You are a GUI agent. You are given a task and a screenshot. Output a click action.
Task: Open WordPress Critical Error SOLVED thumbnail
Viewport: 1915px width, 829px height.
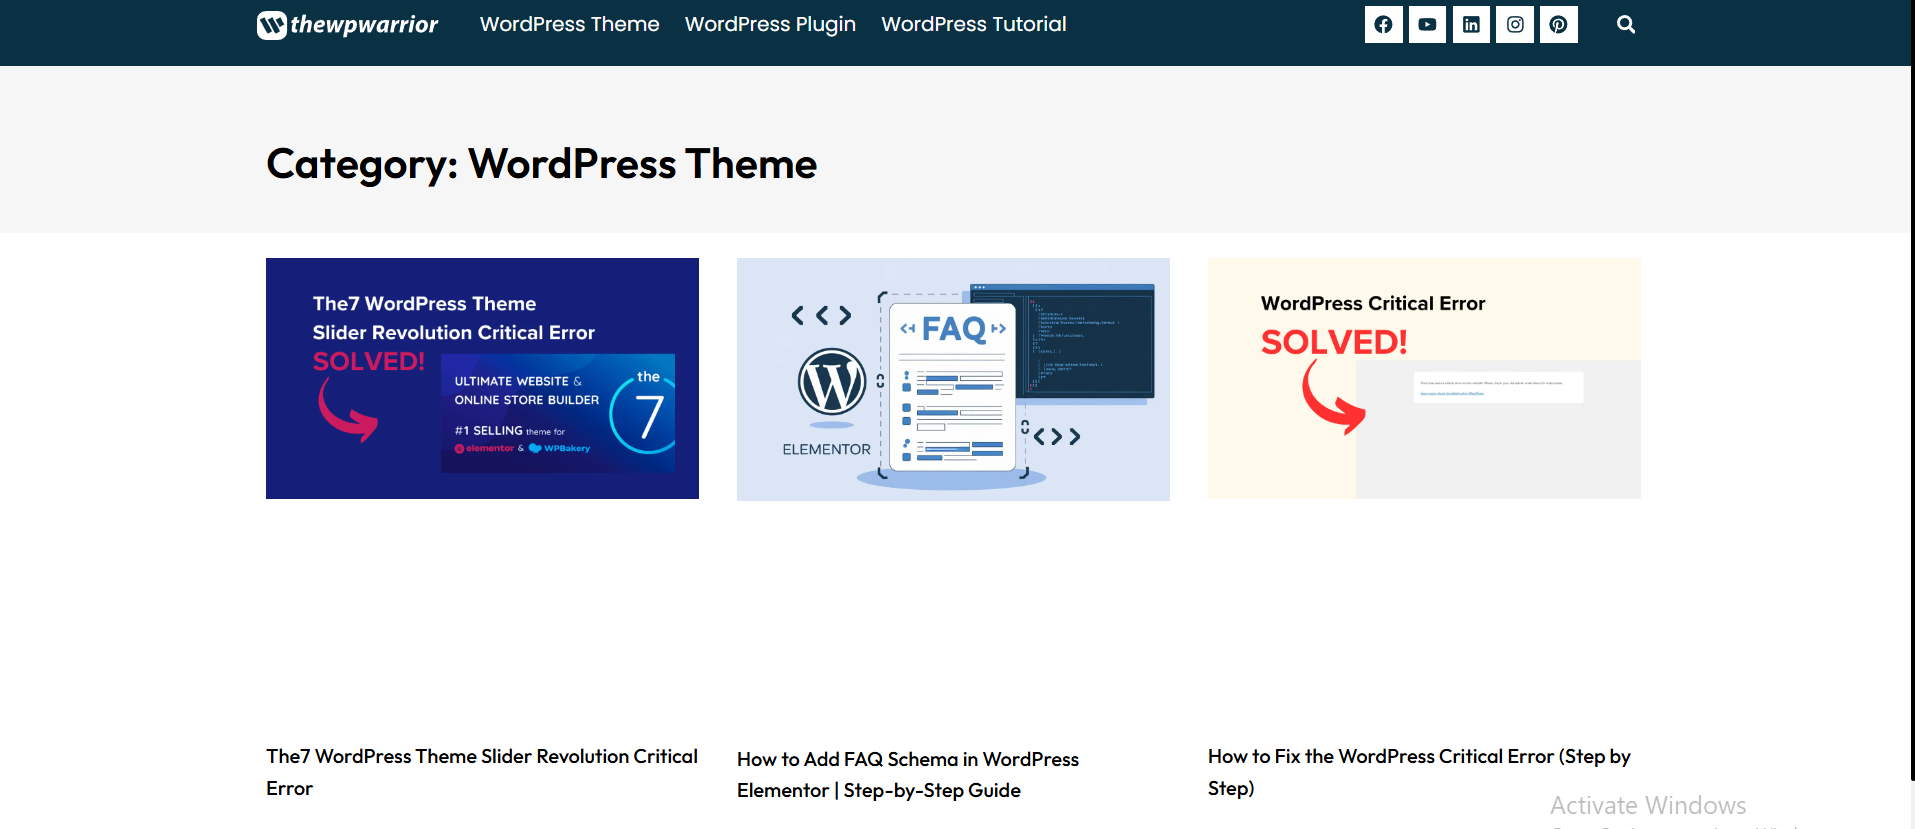pyautogui.click(x=1424, y=378)
